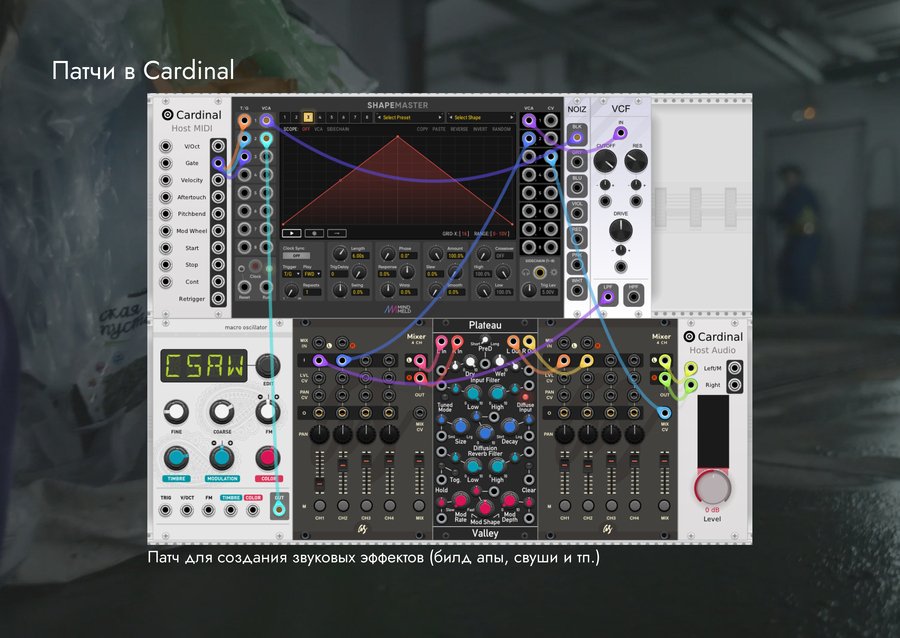The width and height of the screenshot is (900, 638).
Task: Open the ShapeMaster Trigger T/G dropdown
Action: pyautogui.click(x=292, y=274)
